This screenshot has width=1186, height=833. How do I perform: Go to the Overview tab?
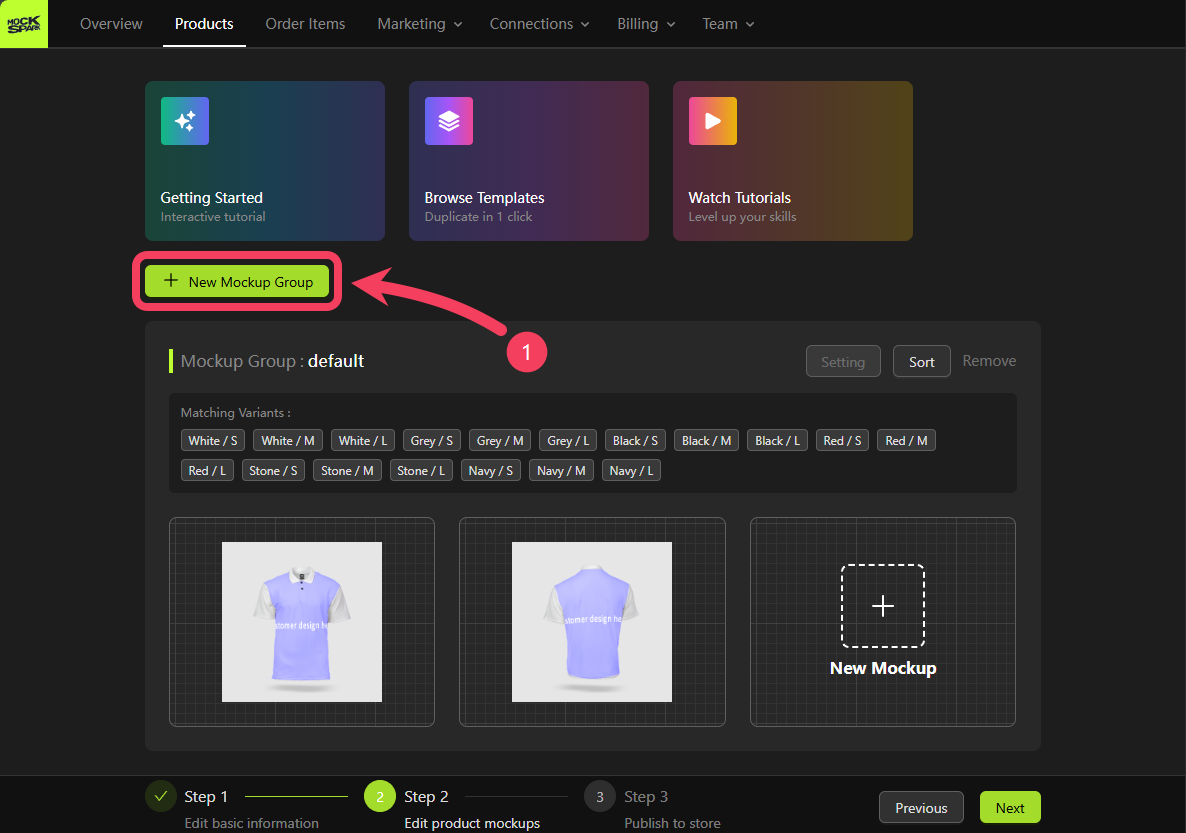pyautogui.click(x=111, y=24)
